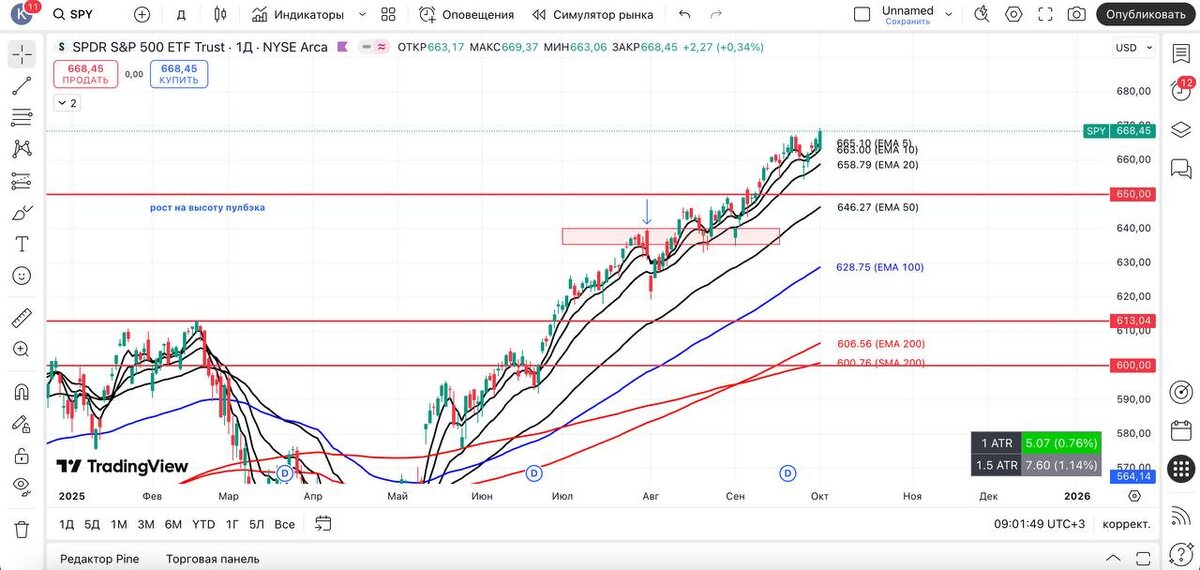Open chart layout selector square icon
This screenshot has width=1200, height=570.
[862, 14]
